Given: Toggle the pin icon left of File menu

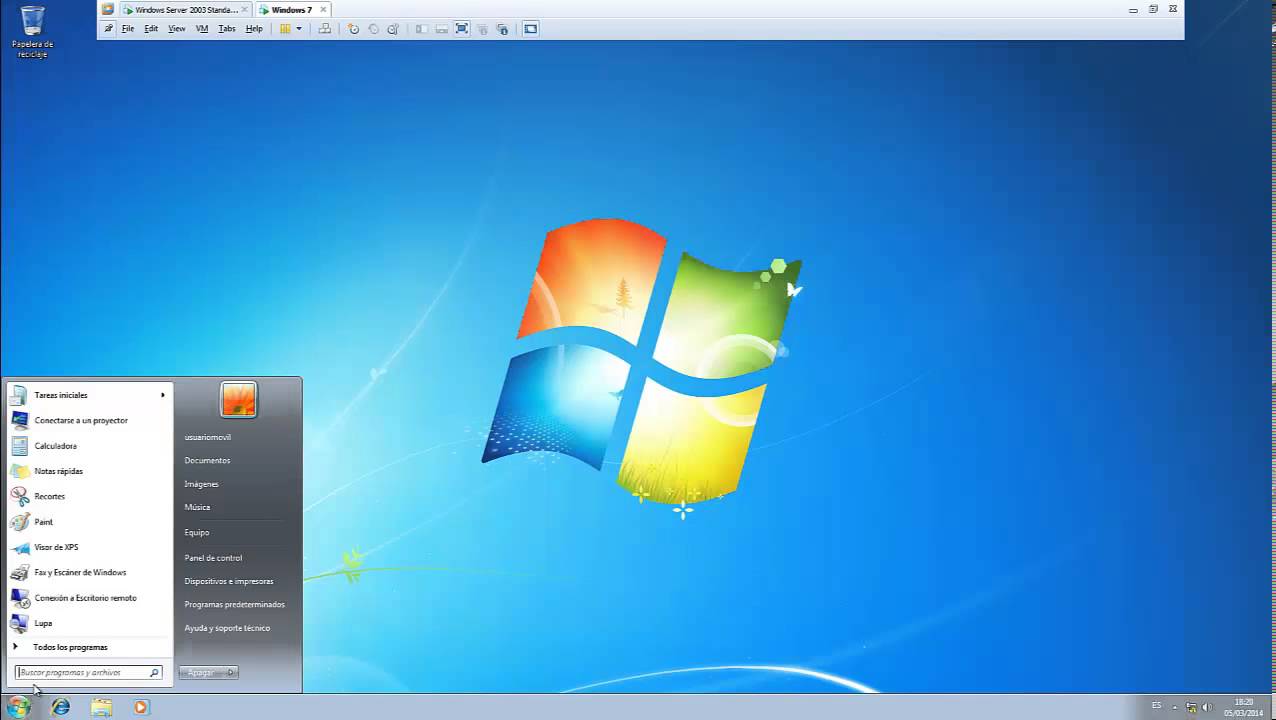Looking at the screenshot, I should (109, 29).
